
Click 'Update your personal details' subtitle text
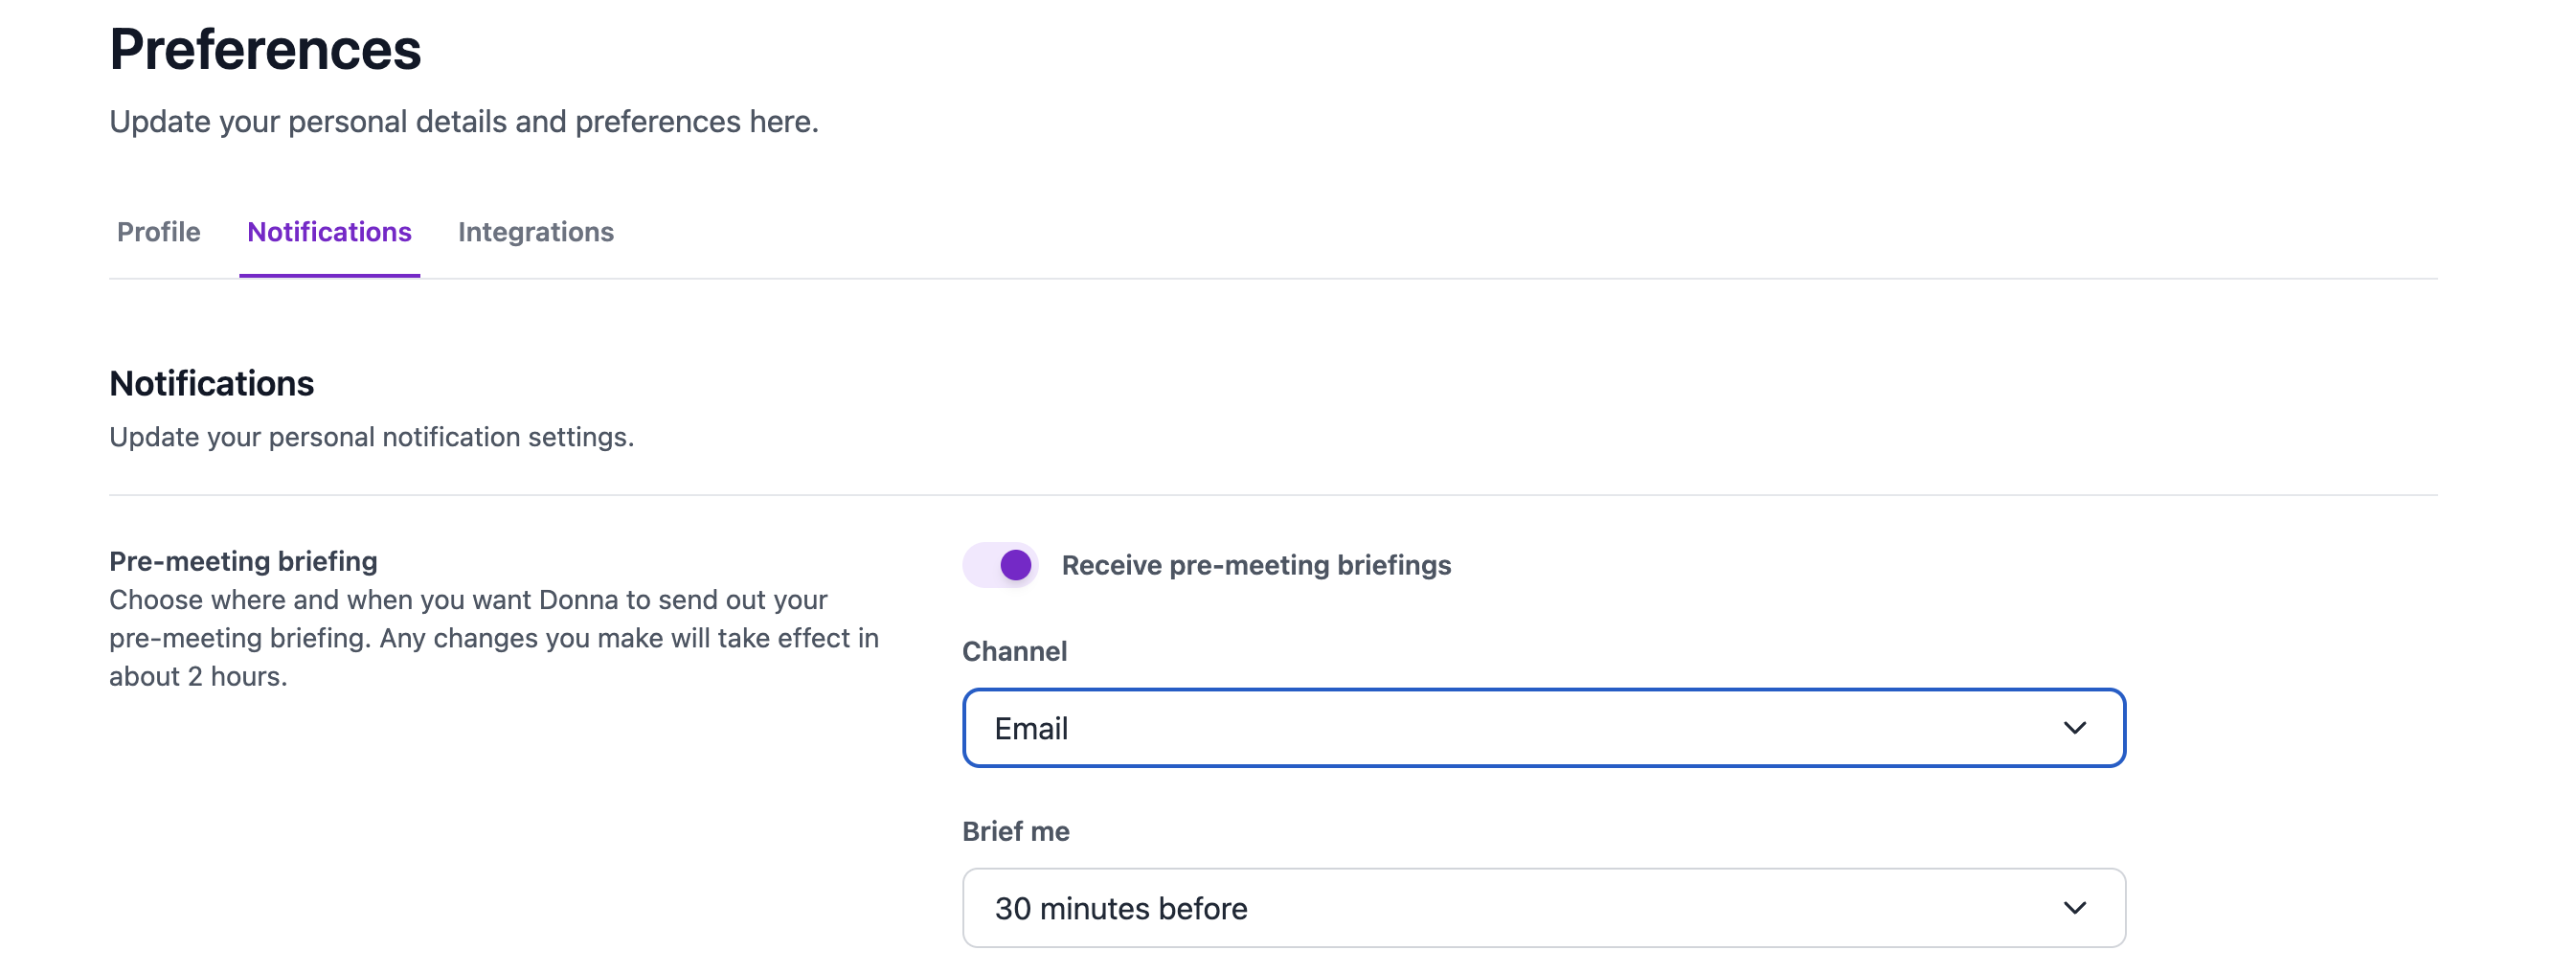pyautogui.click(x=463, y=121)
